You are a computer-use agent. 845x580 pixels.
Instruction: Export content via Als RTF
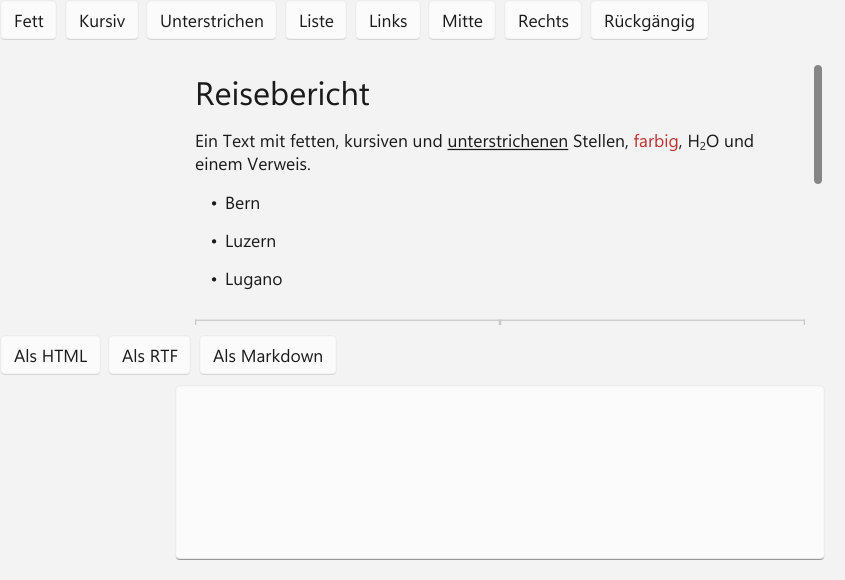click(150, 356)
